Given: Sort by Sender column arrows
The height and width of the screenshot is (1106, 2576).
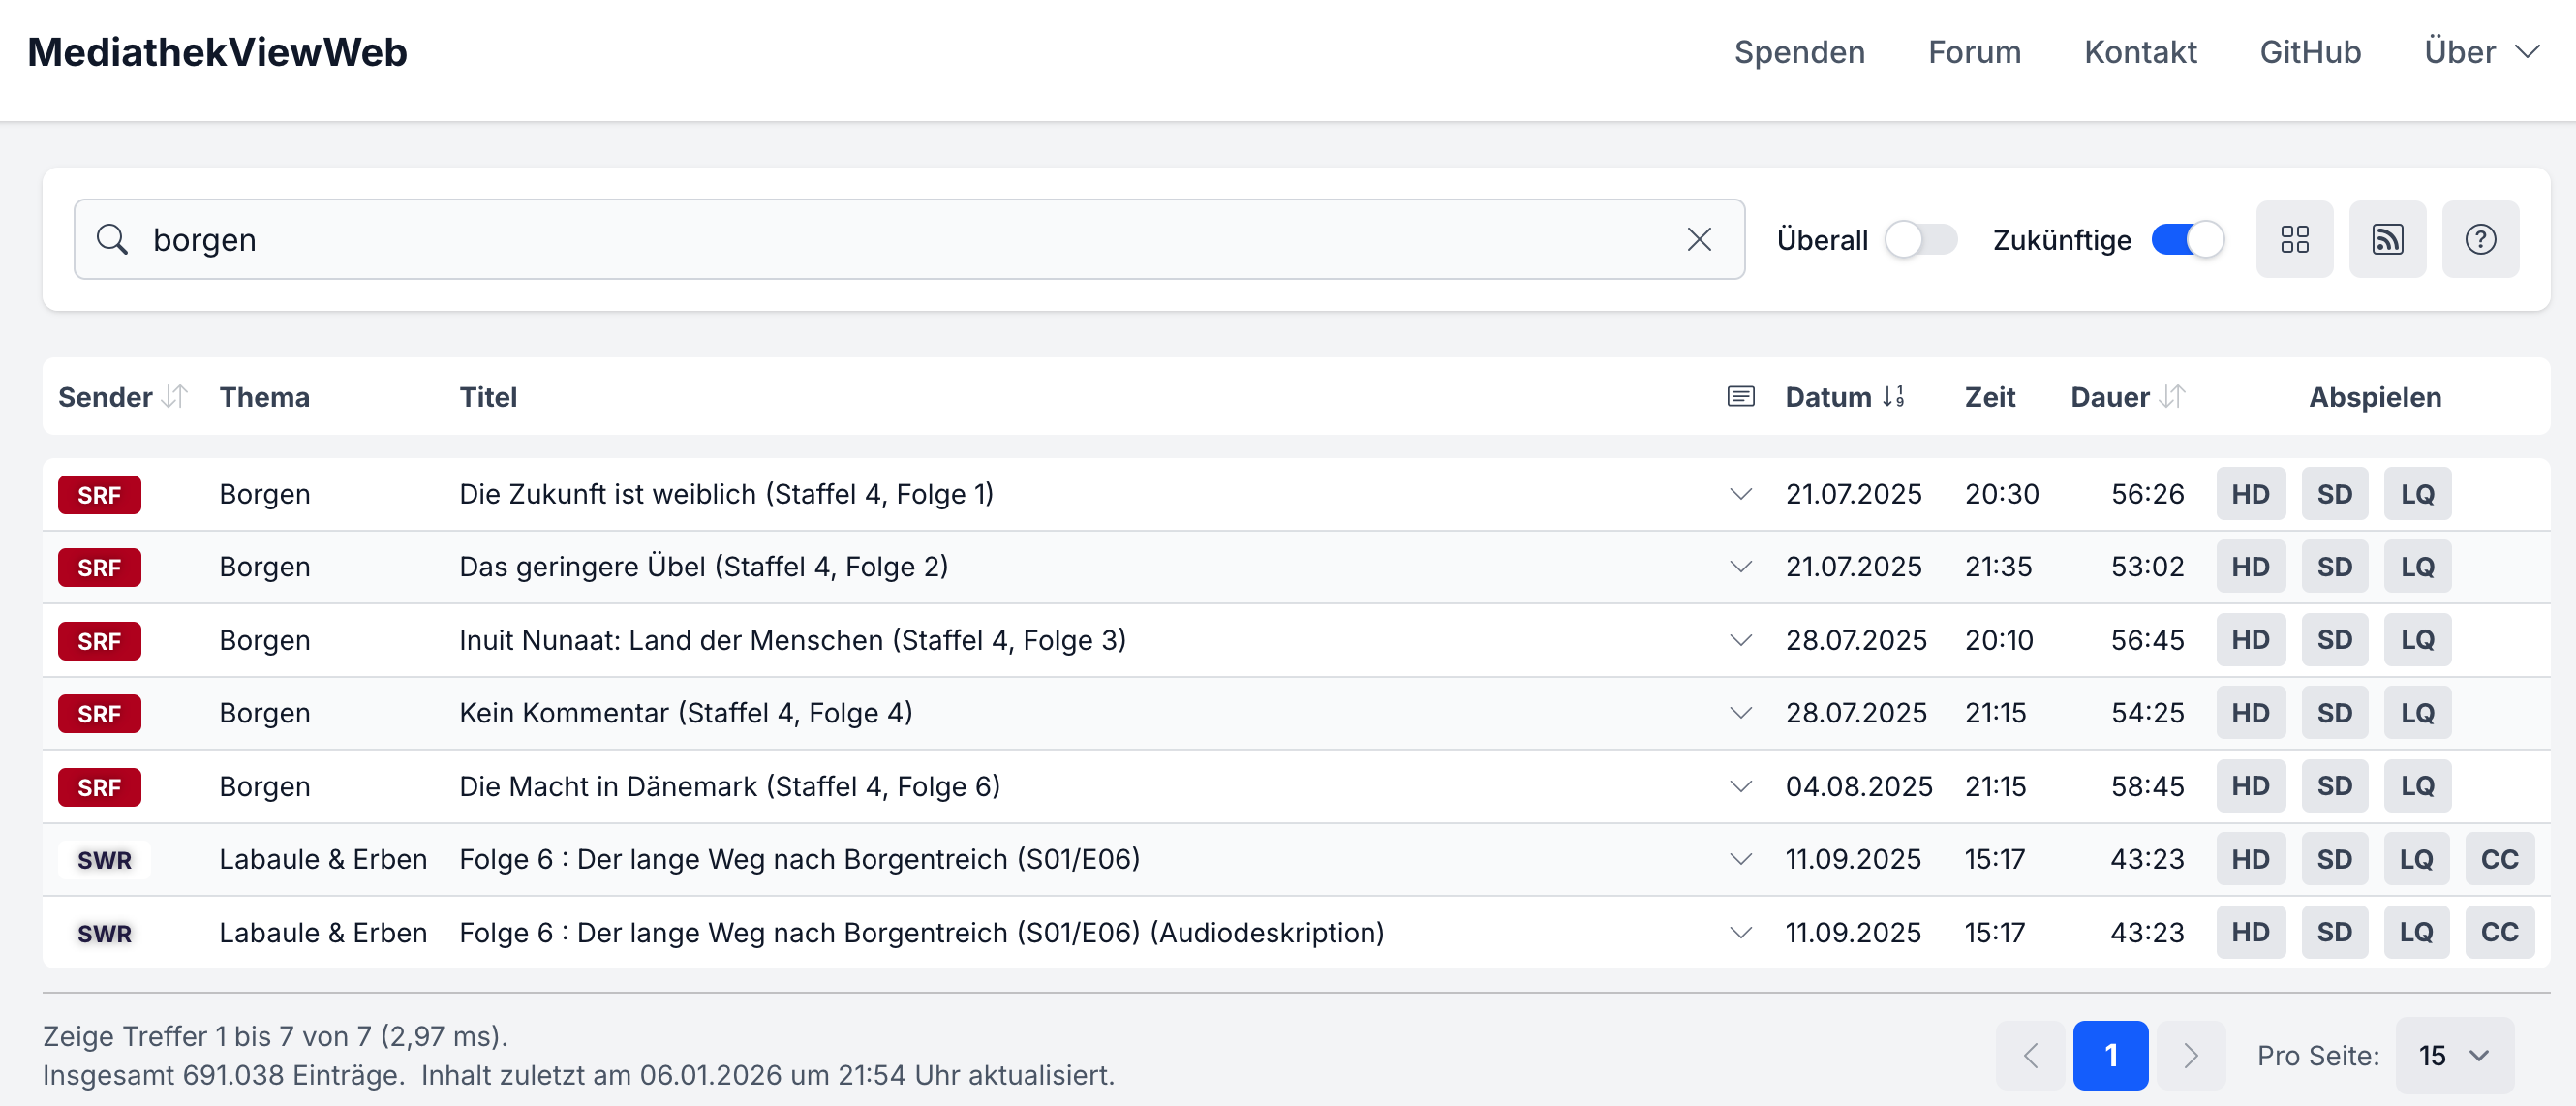Looking at the screenshot, I should tap(174, 397).
